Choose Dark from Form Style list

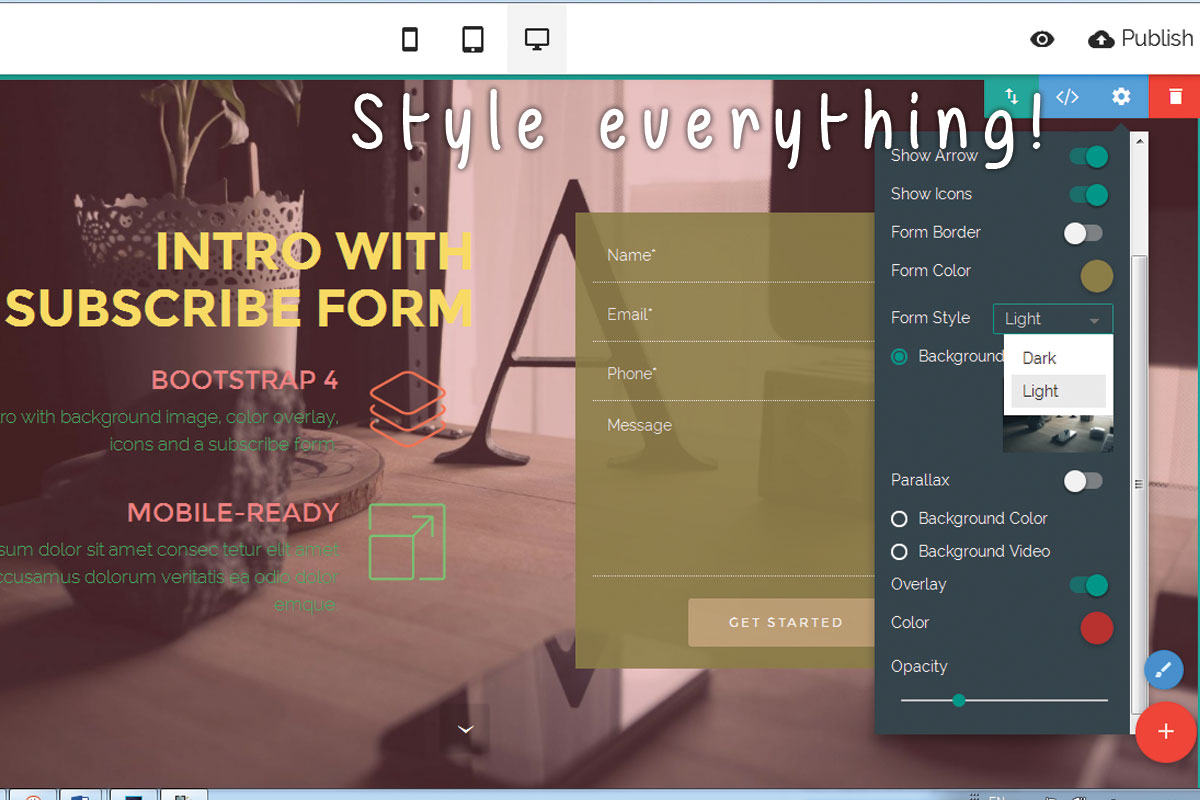coord(1040,358)
